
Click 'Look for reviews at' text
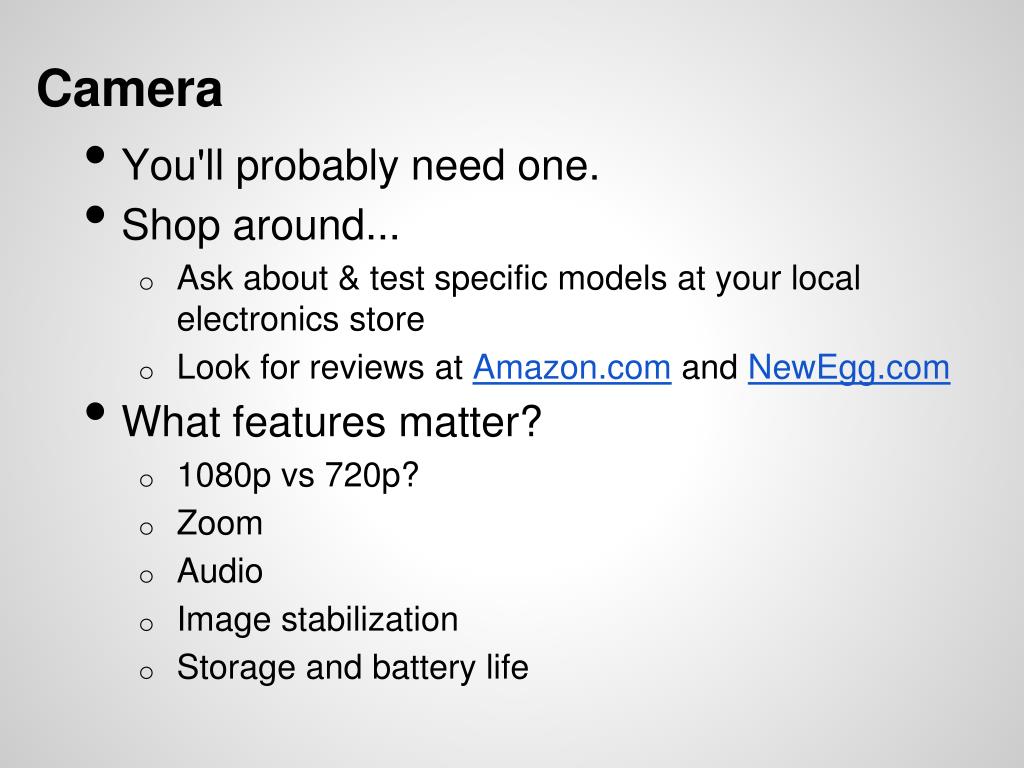320,368
